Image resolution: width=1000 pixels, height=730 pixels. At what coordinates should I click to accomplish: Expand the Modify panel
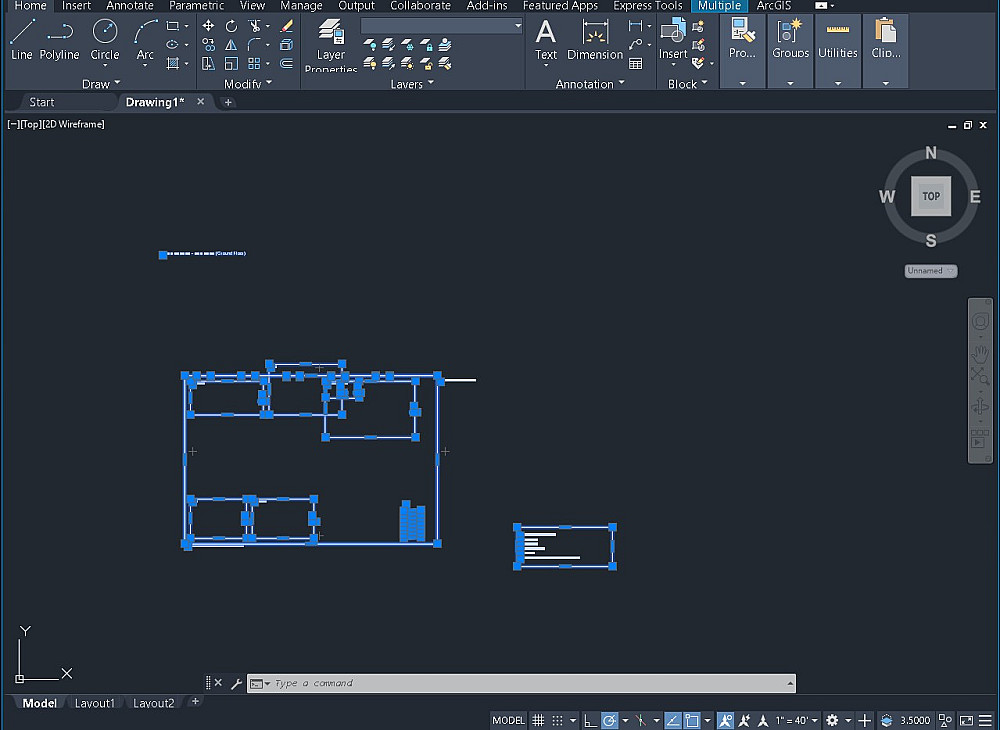point(248,84)
